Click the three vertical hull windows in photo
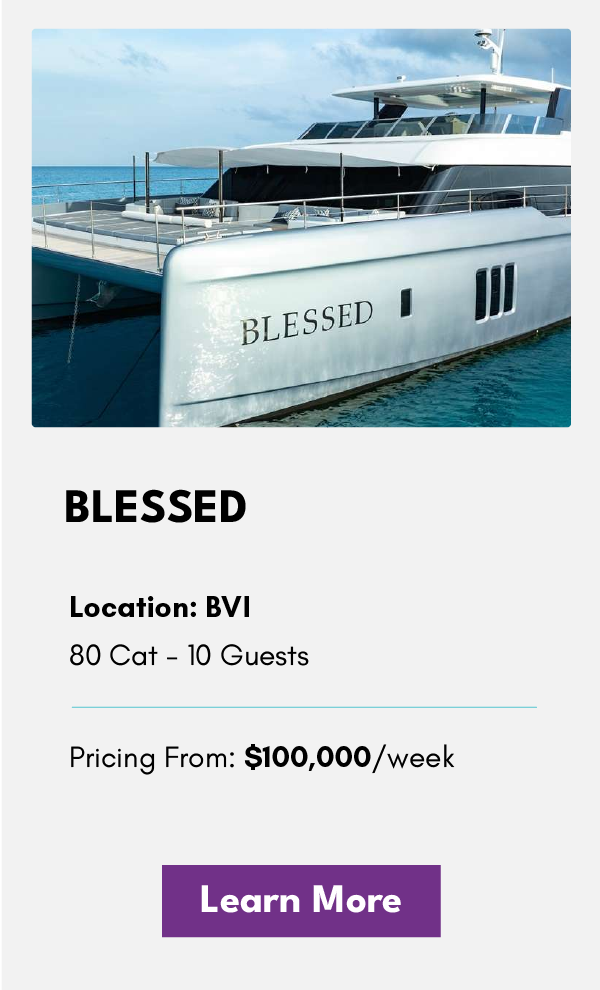 (495, 291)
